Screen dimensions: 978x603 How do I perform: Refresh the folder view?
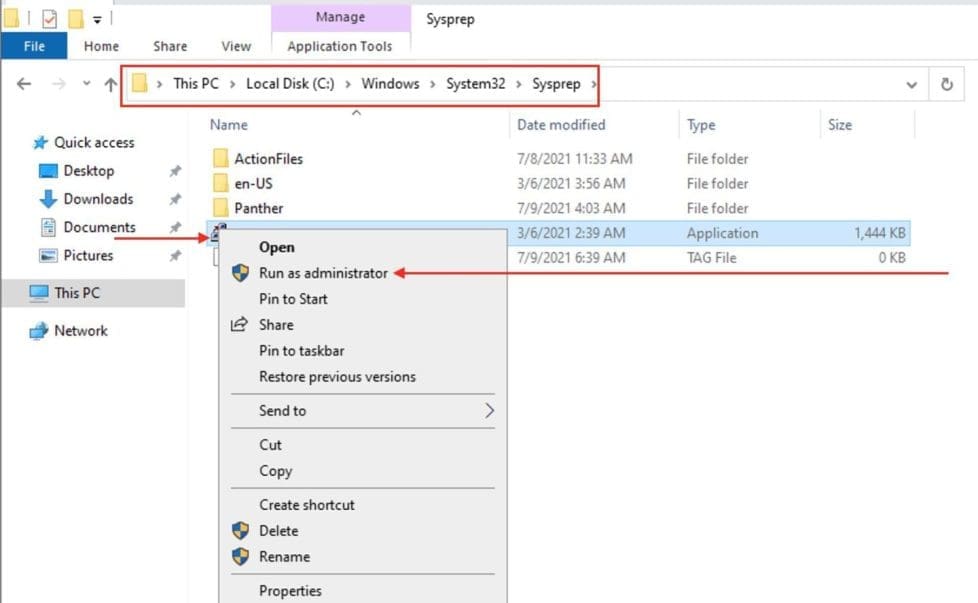tap(948, 84)
